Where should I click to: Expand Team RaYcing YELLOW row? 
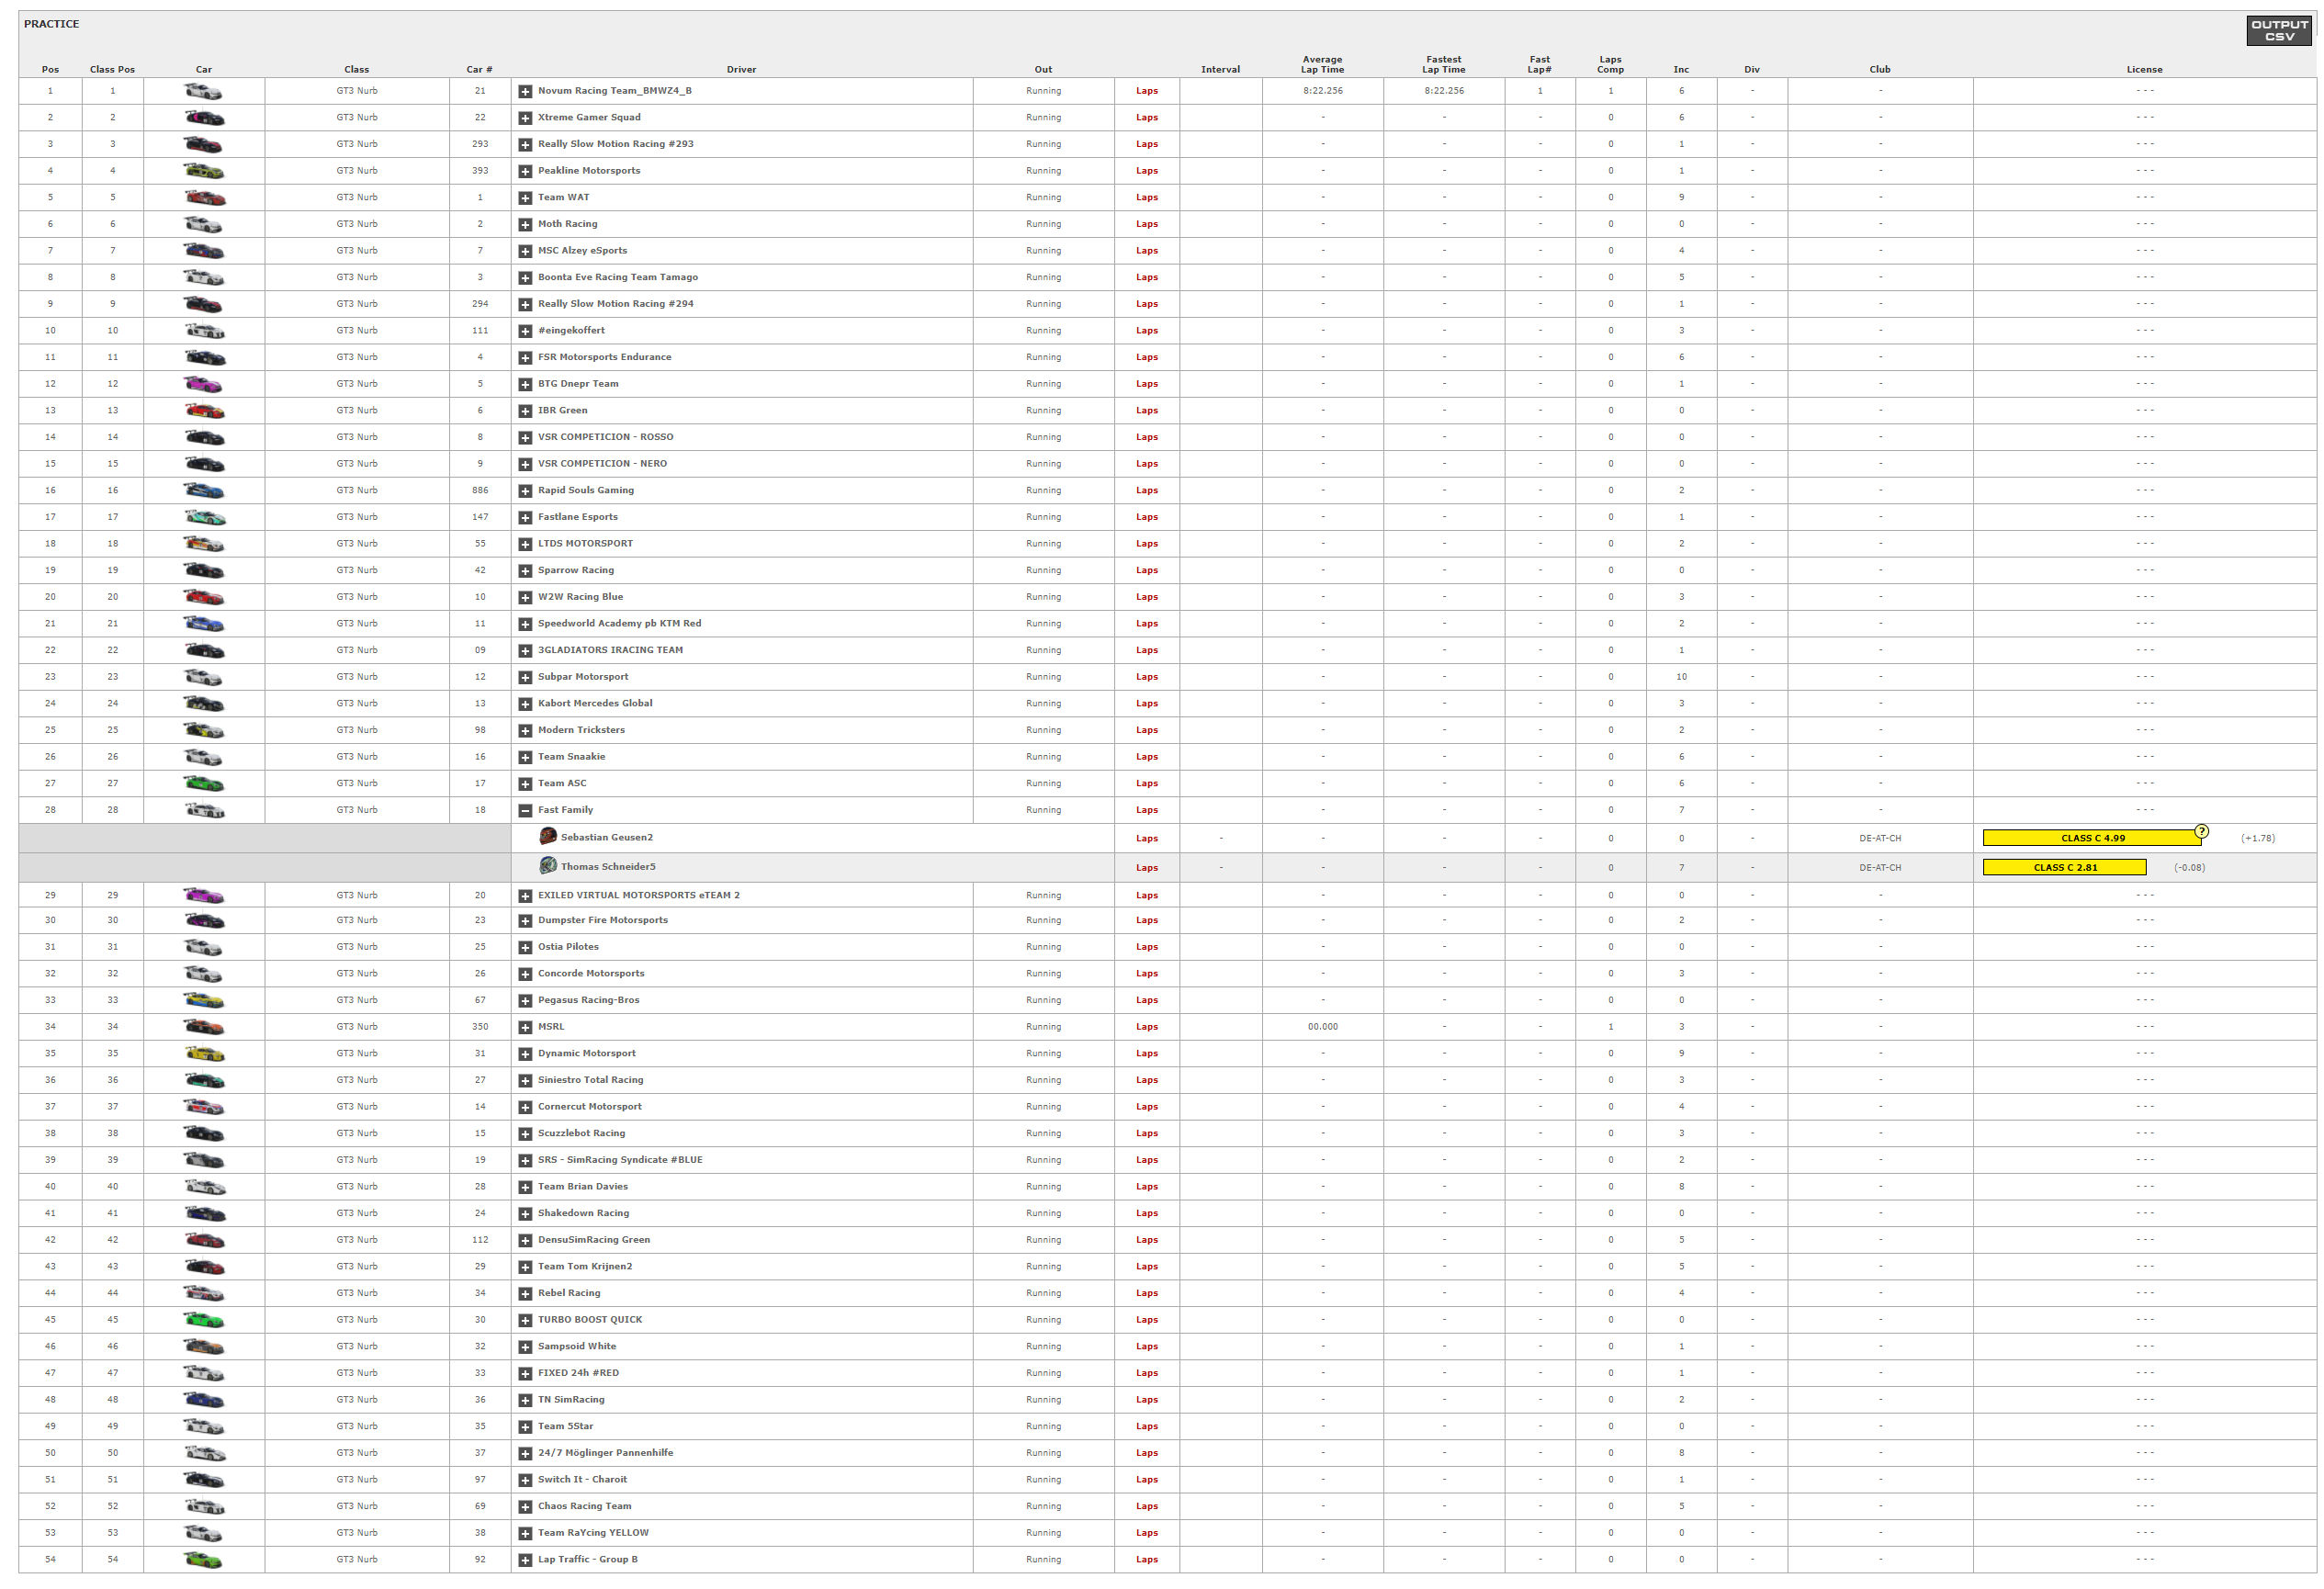[525, 1533]
